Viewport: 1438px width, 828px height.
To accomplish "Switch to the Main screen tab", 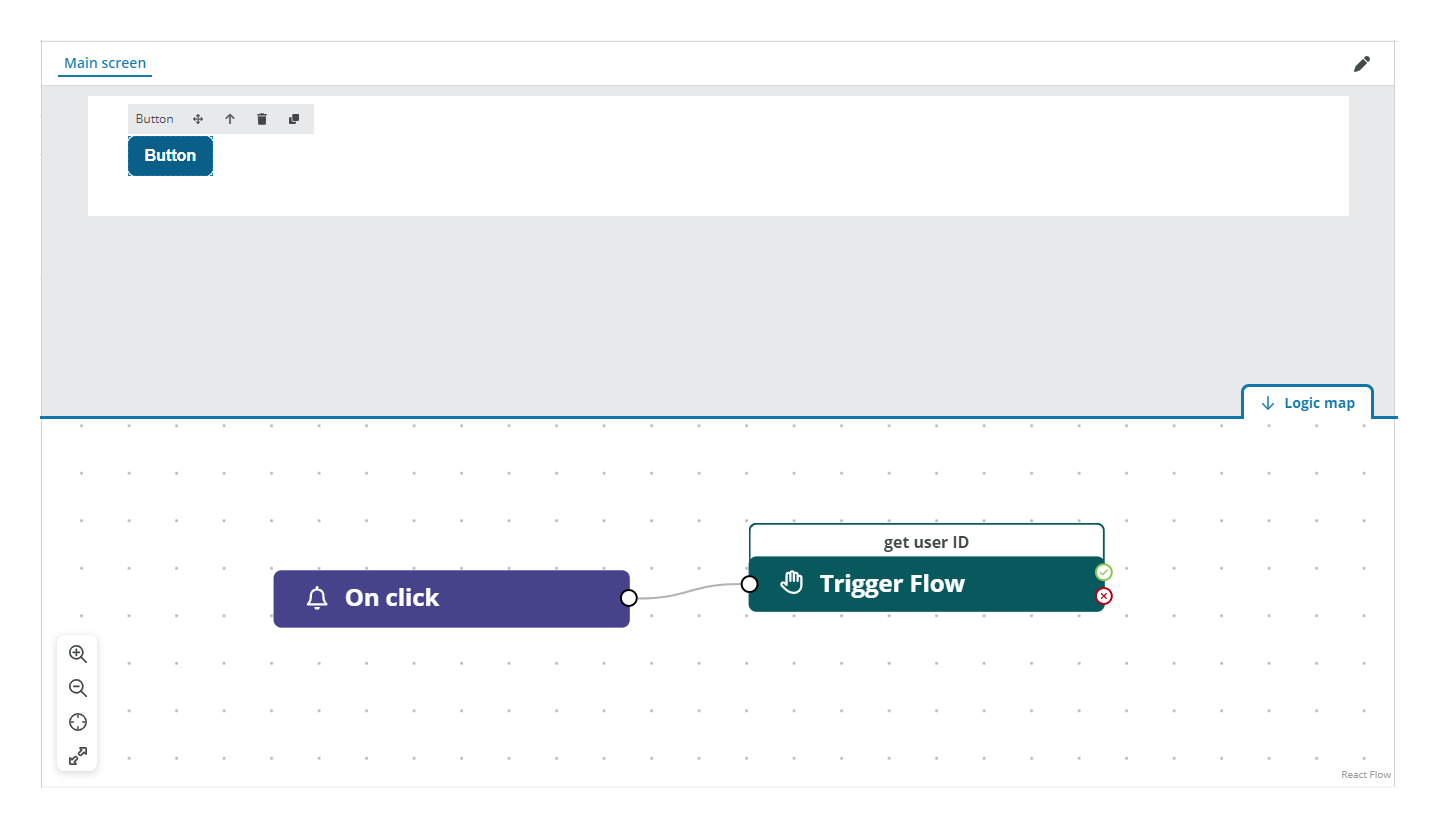I will coord(104,62).
